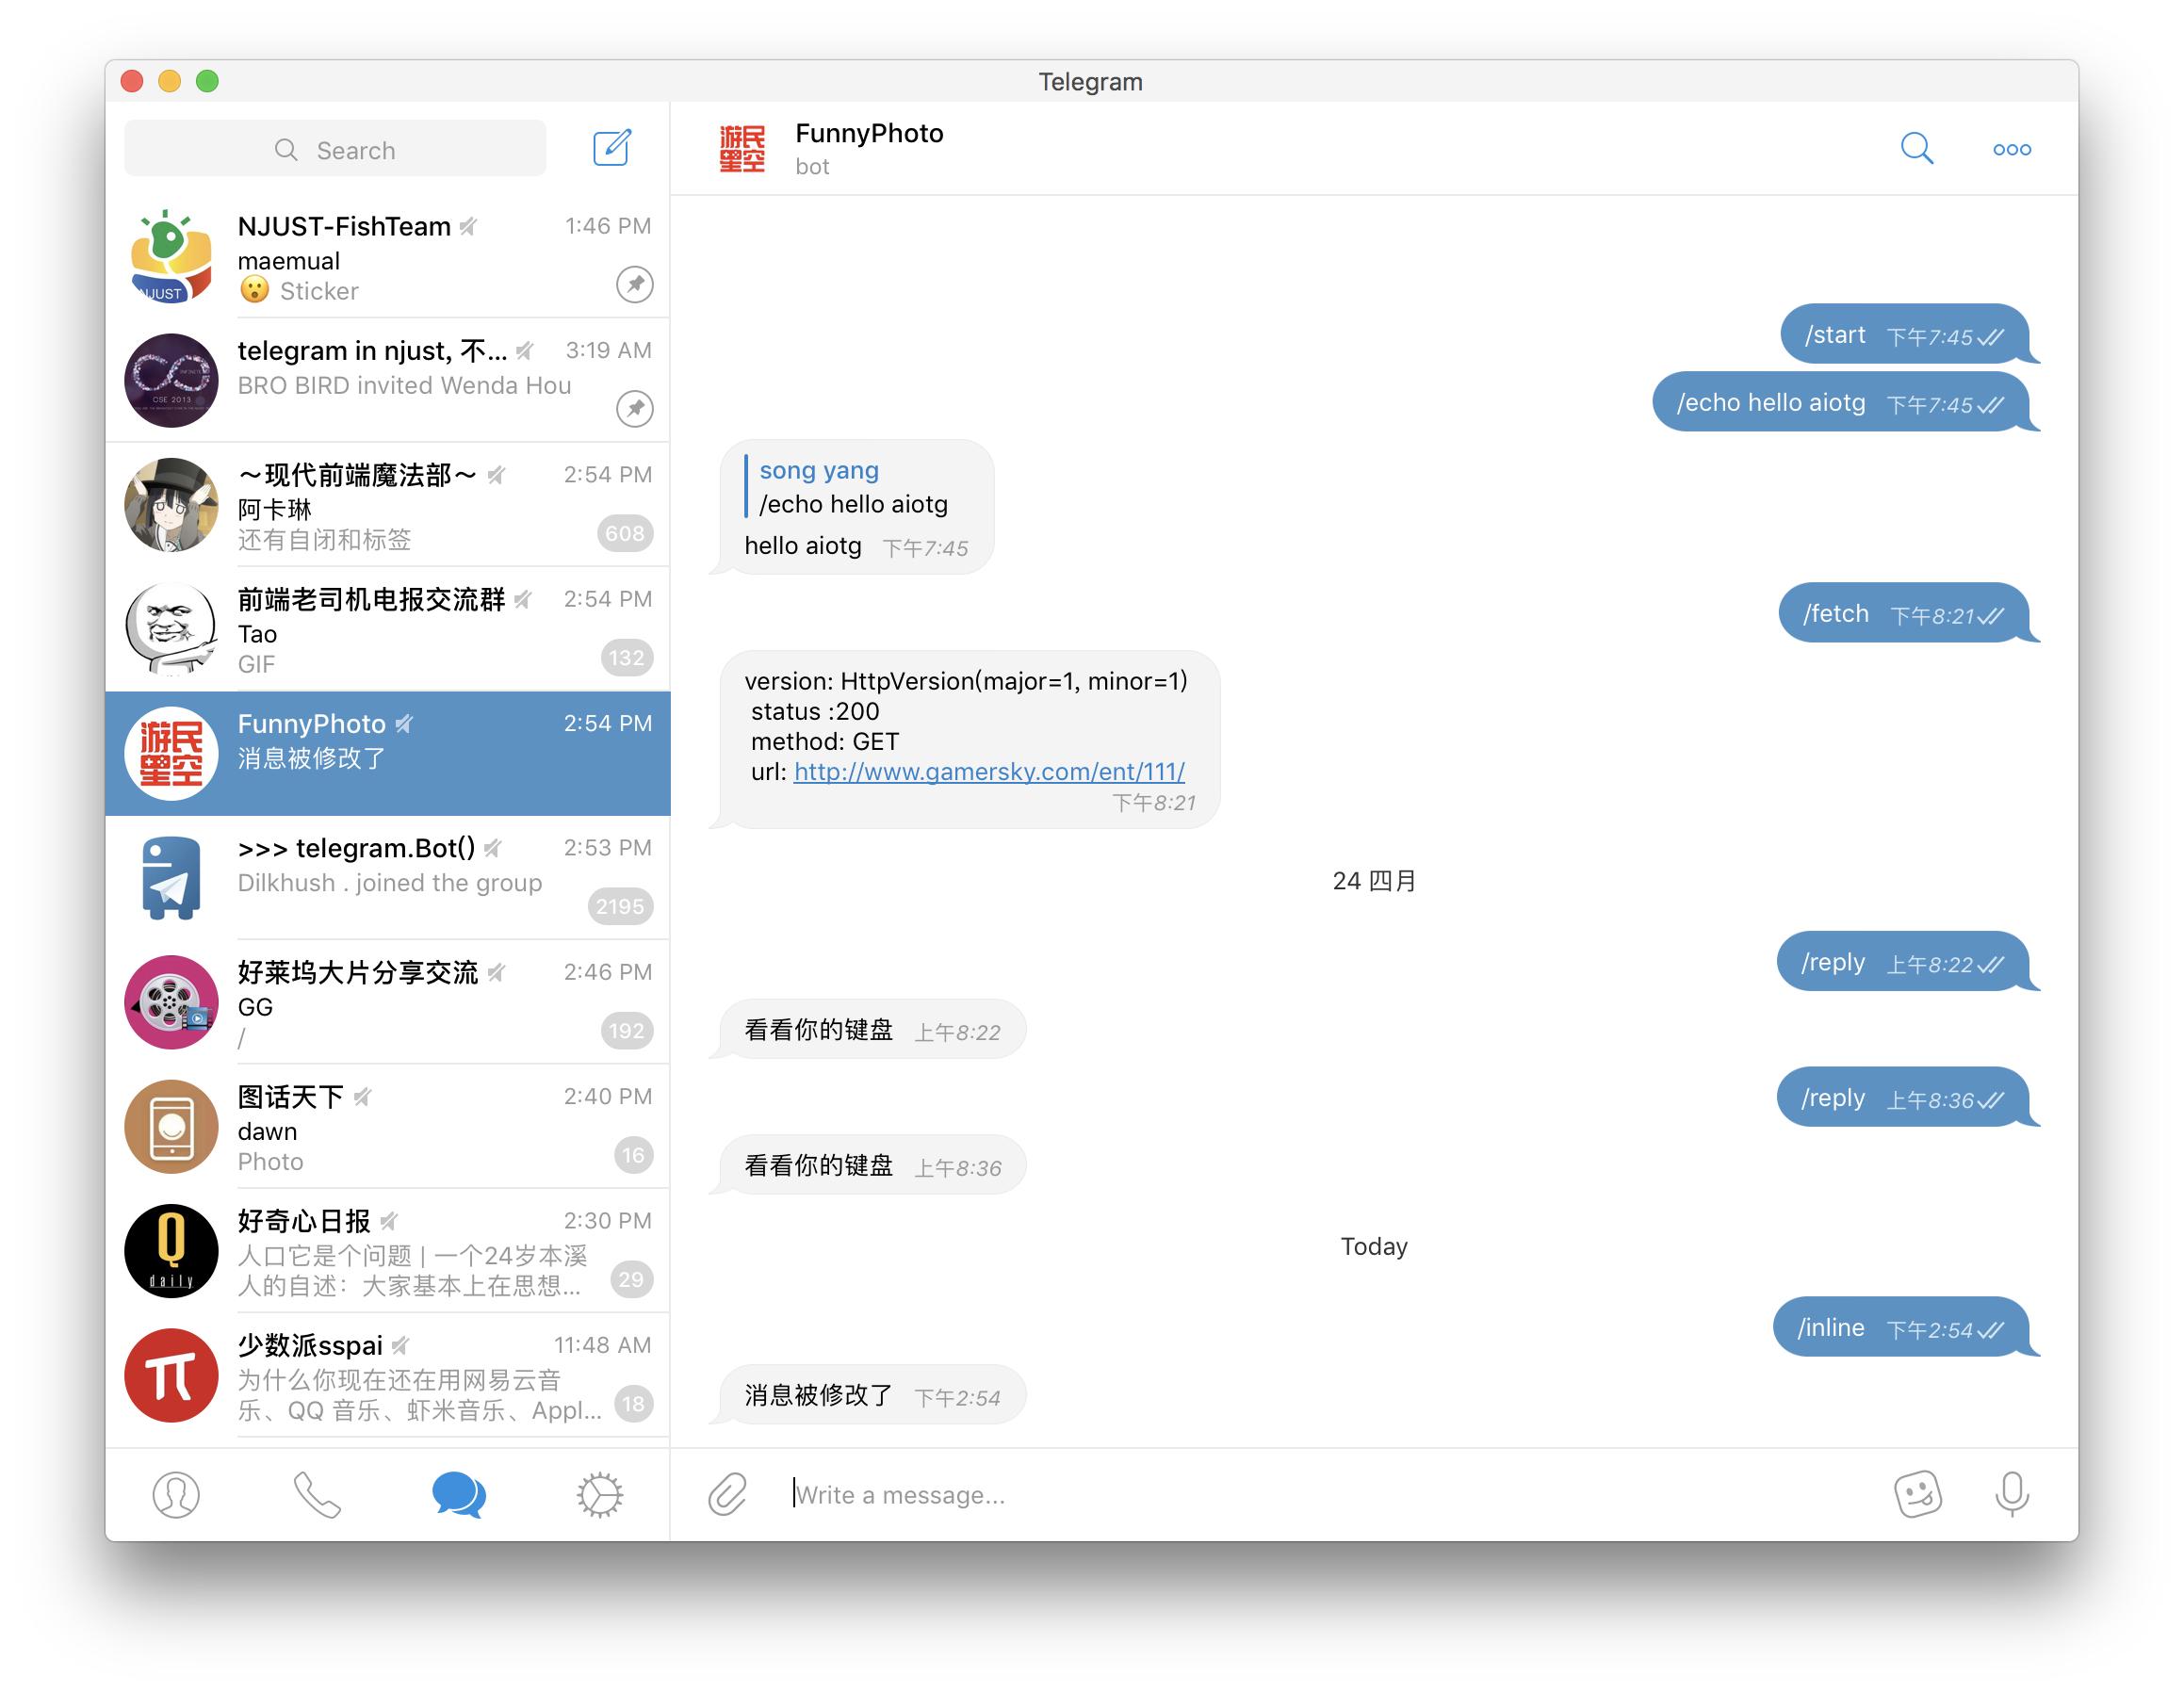Select the attach file paperclip icon
This screenshot has width=2184, height=1692.
pyautogui.click(x=726, y=1491)
